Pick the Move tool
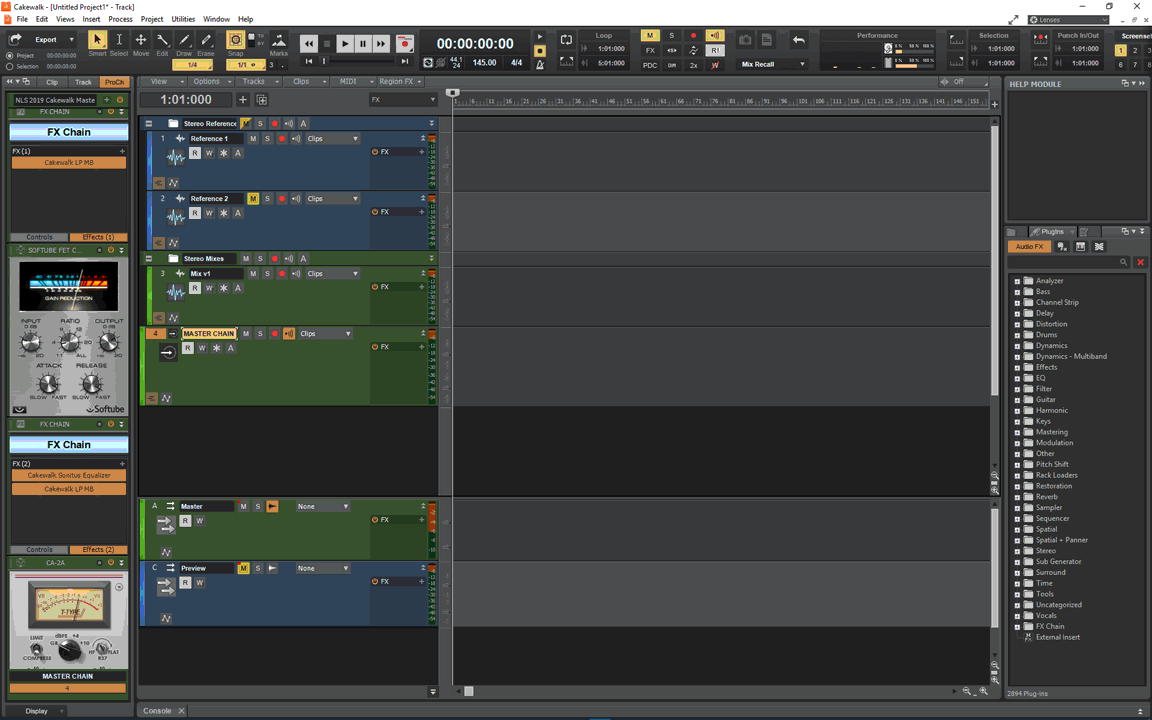This screenshot has width=1152, height=720. (x=140, y=40)
